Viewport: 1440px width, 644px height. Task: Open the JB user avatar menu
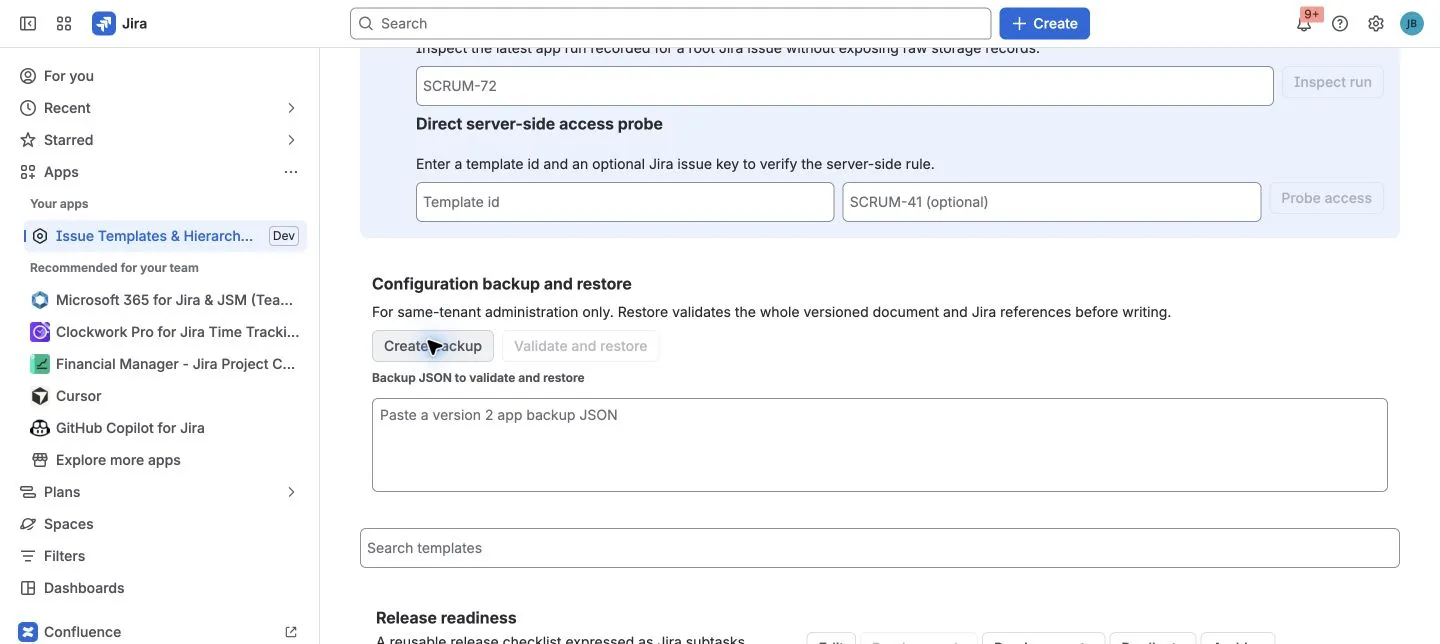[x=1412, y=23]
